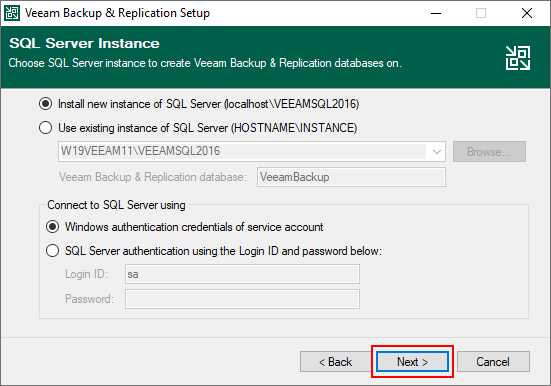Image resolution: width=551 pixels, height=386 pixels.
Task: Click the Veeam logo in the title bar
Action: point(12,13)
